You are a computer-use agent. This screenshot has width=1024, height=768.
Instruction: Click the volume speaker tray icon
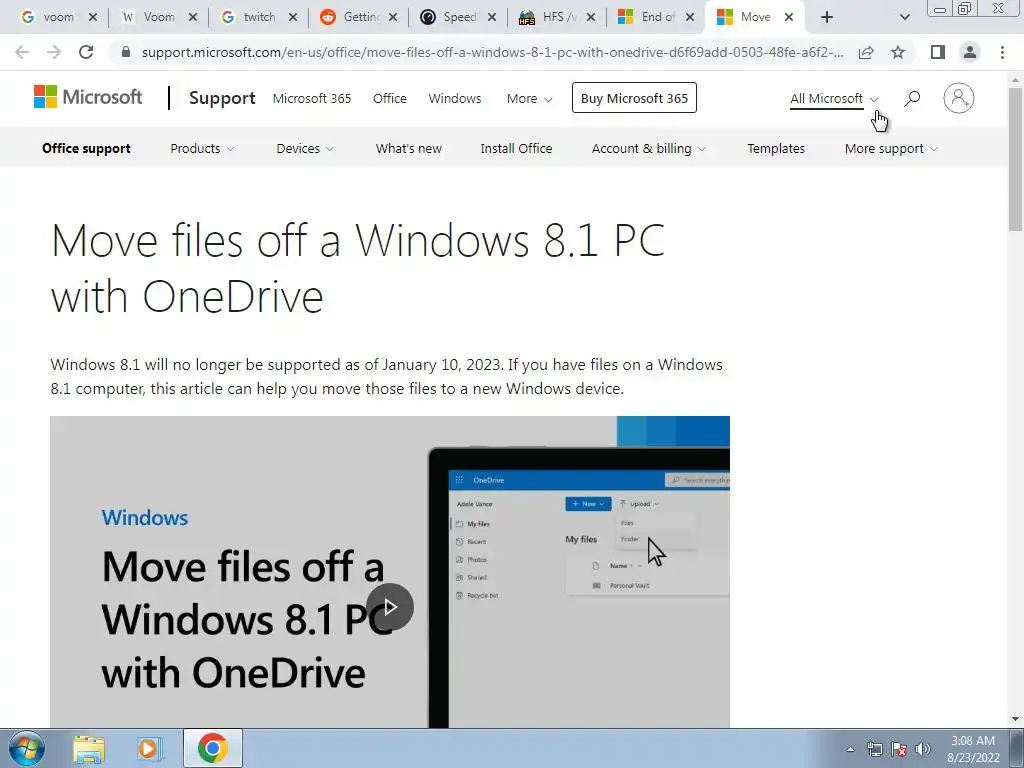click(922, 749)
